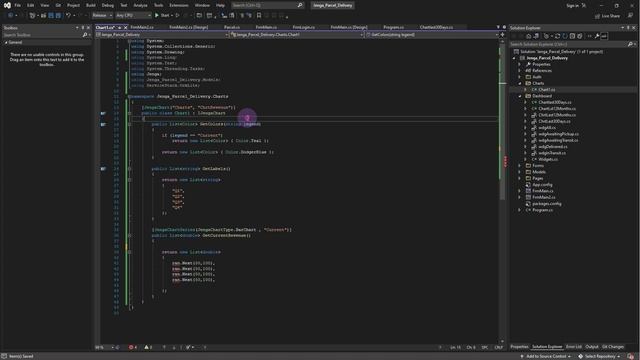Screen dimensions: 640x360
Task: Switch to the FrmMain2.cs tab
Action: click(x=142, y=27)
